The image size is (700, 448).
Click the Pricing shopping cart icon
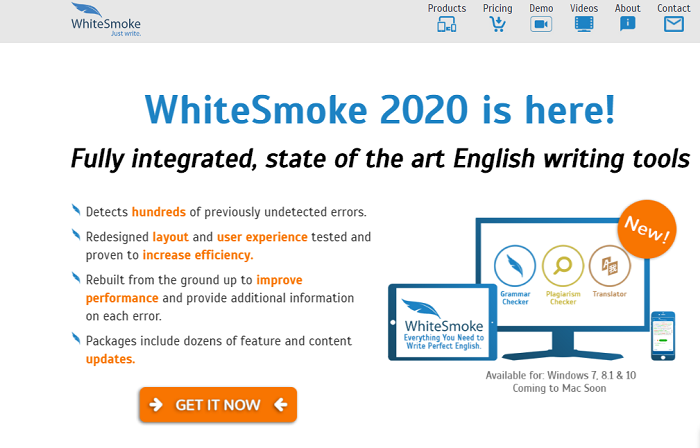(x=497, y=24)
